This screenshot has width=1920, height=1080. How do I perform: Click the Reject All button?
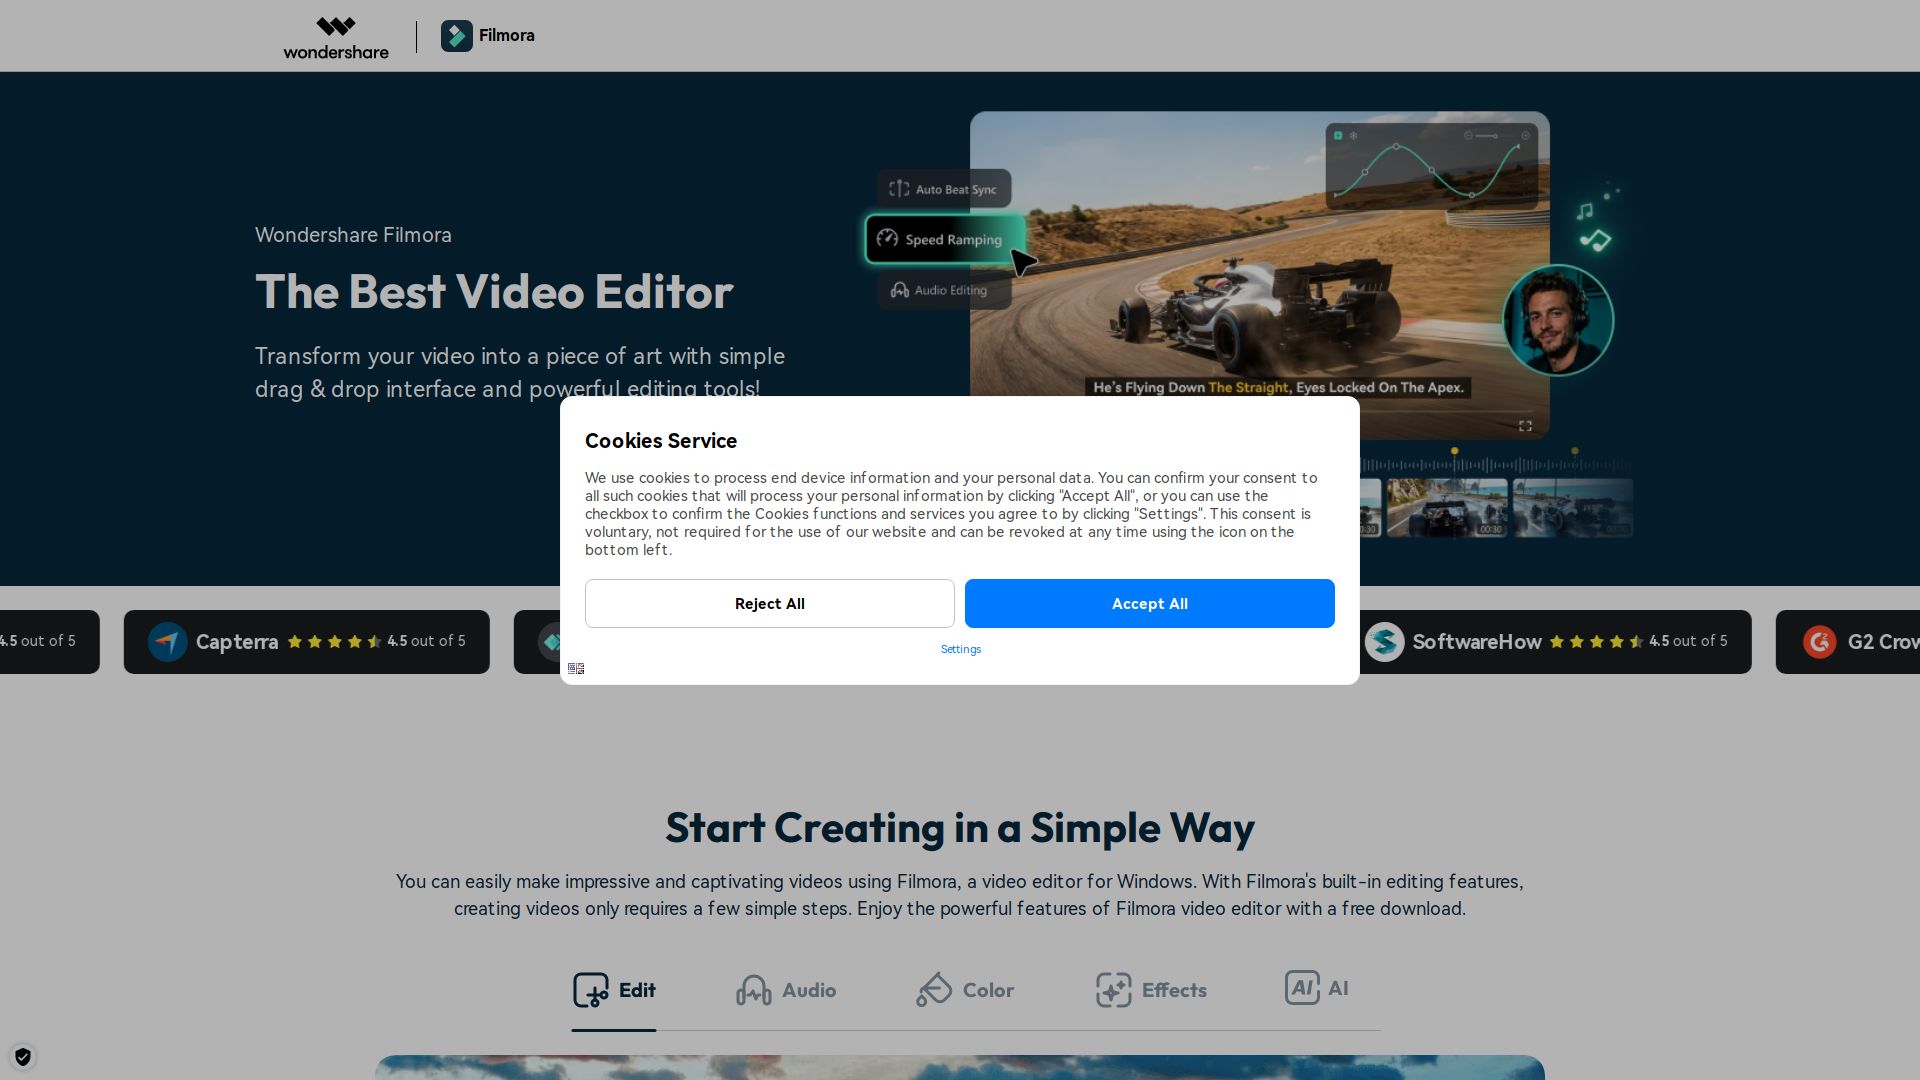click(770, 604)
